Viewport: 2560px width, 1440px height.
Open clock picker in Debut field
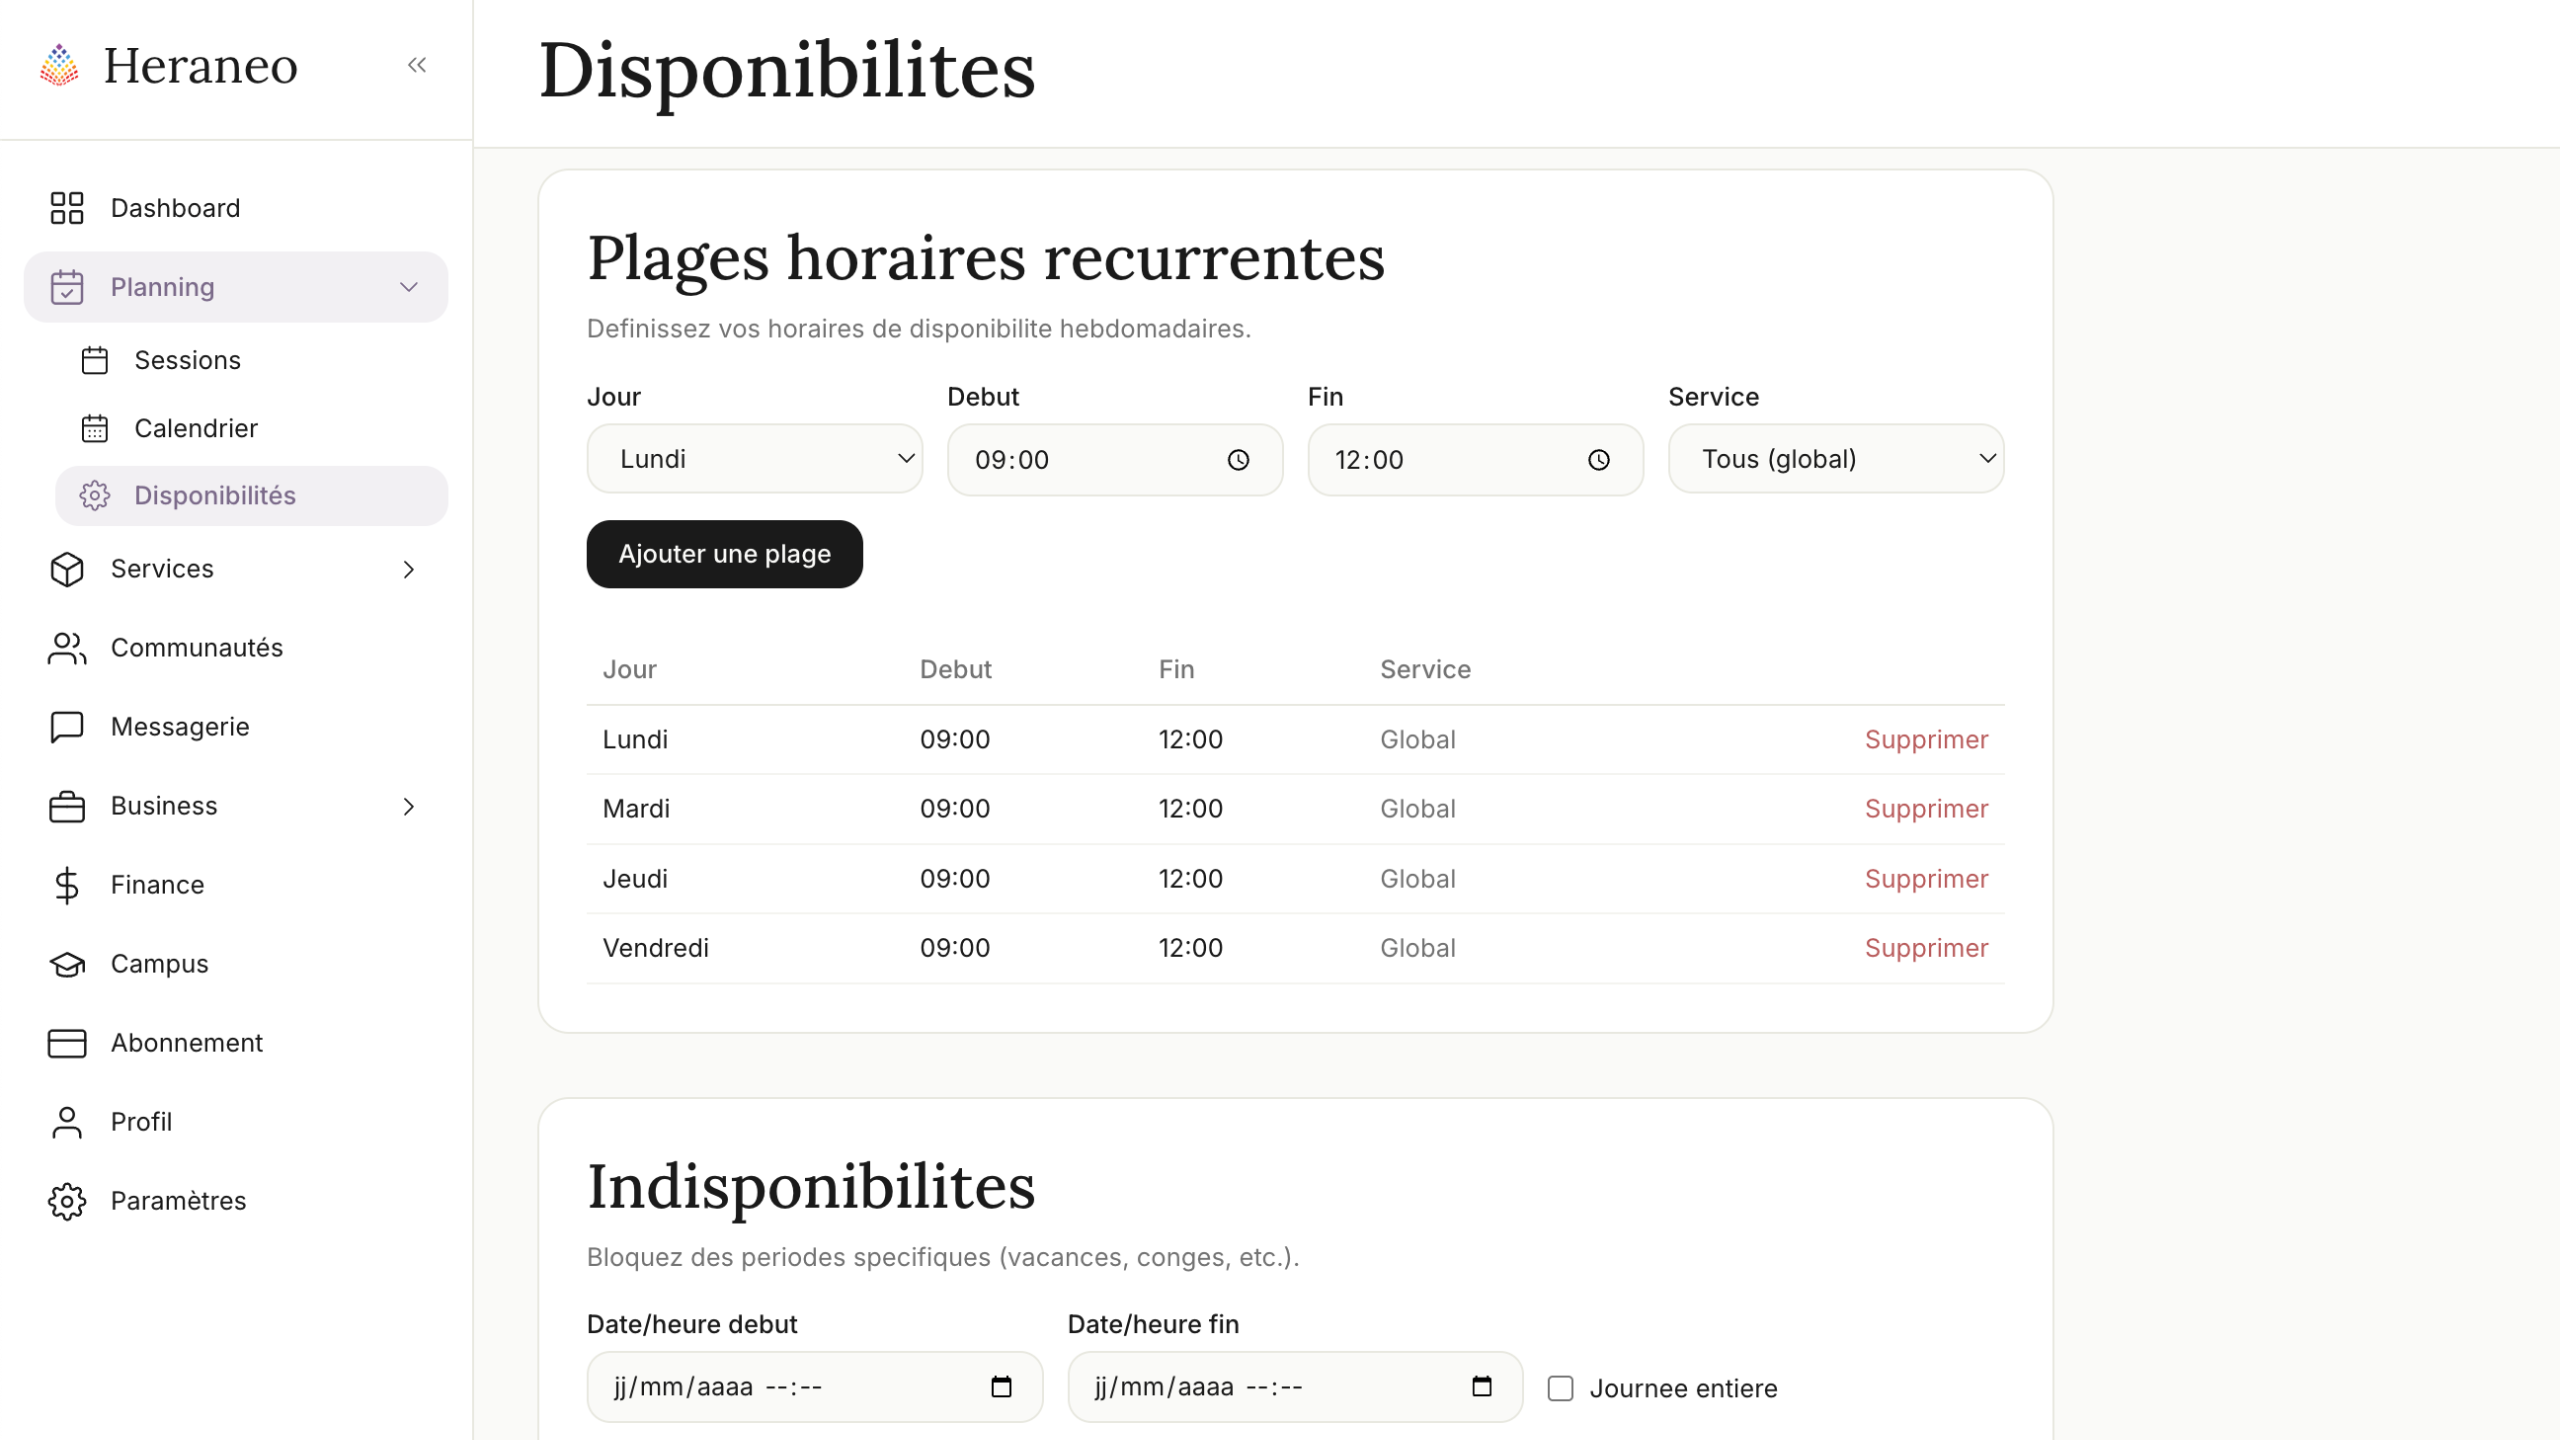[1238, 460]
